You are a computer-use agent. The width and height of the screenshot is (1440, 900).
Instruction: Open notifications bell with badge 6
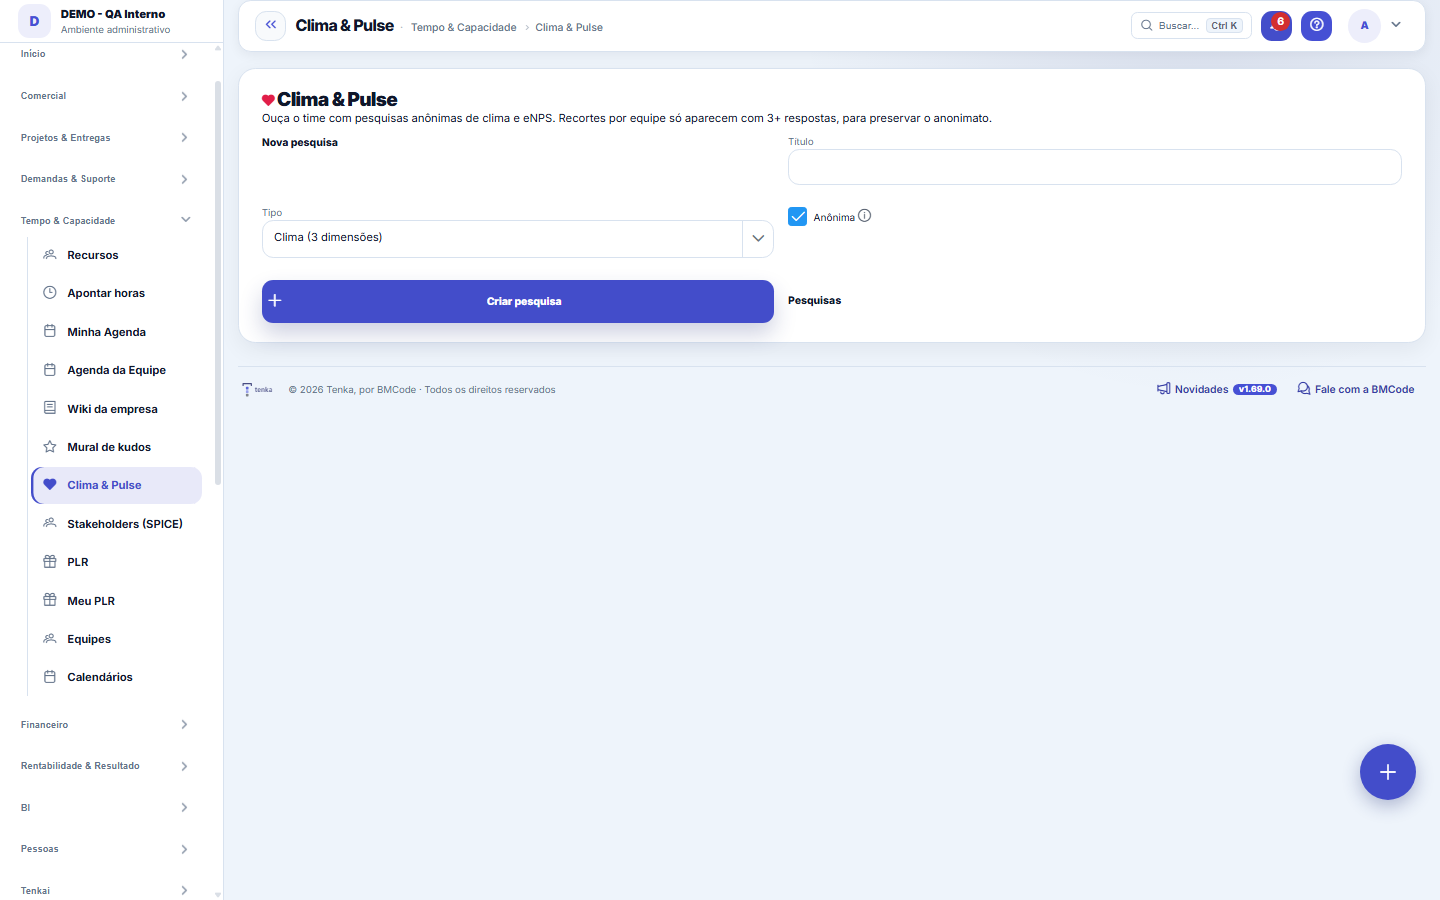(x=1276, y=25)
